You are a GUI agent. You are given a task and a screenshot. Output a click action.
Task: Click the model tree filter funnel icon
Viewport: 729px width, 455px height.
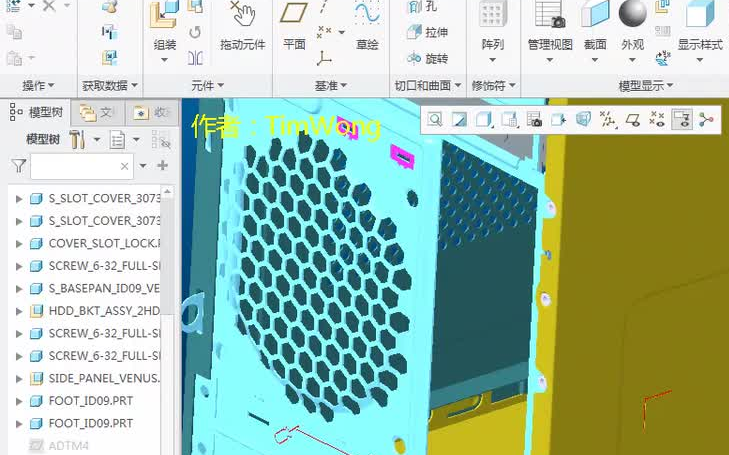(19, 166)
